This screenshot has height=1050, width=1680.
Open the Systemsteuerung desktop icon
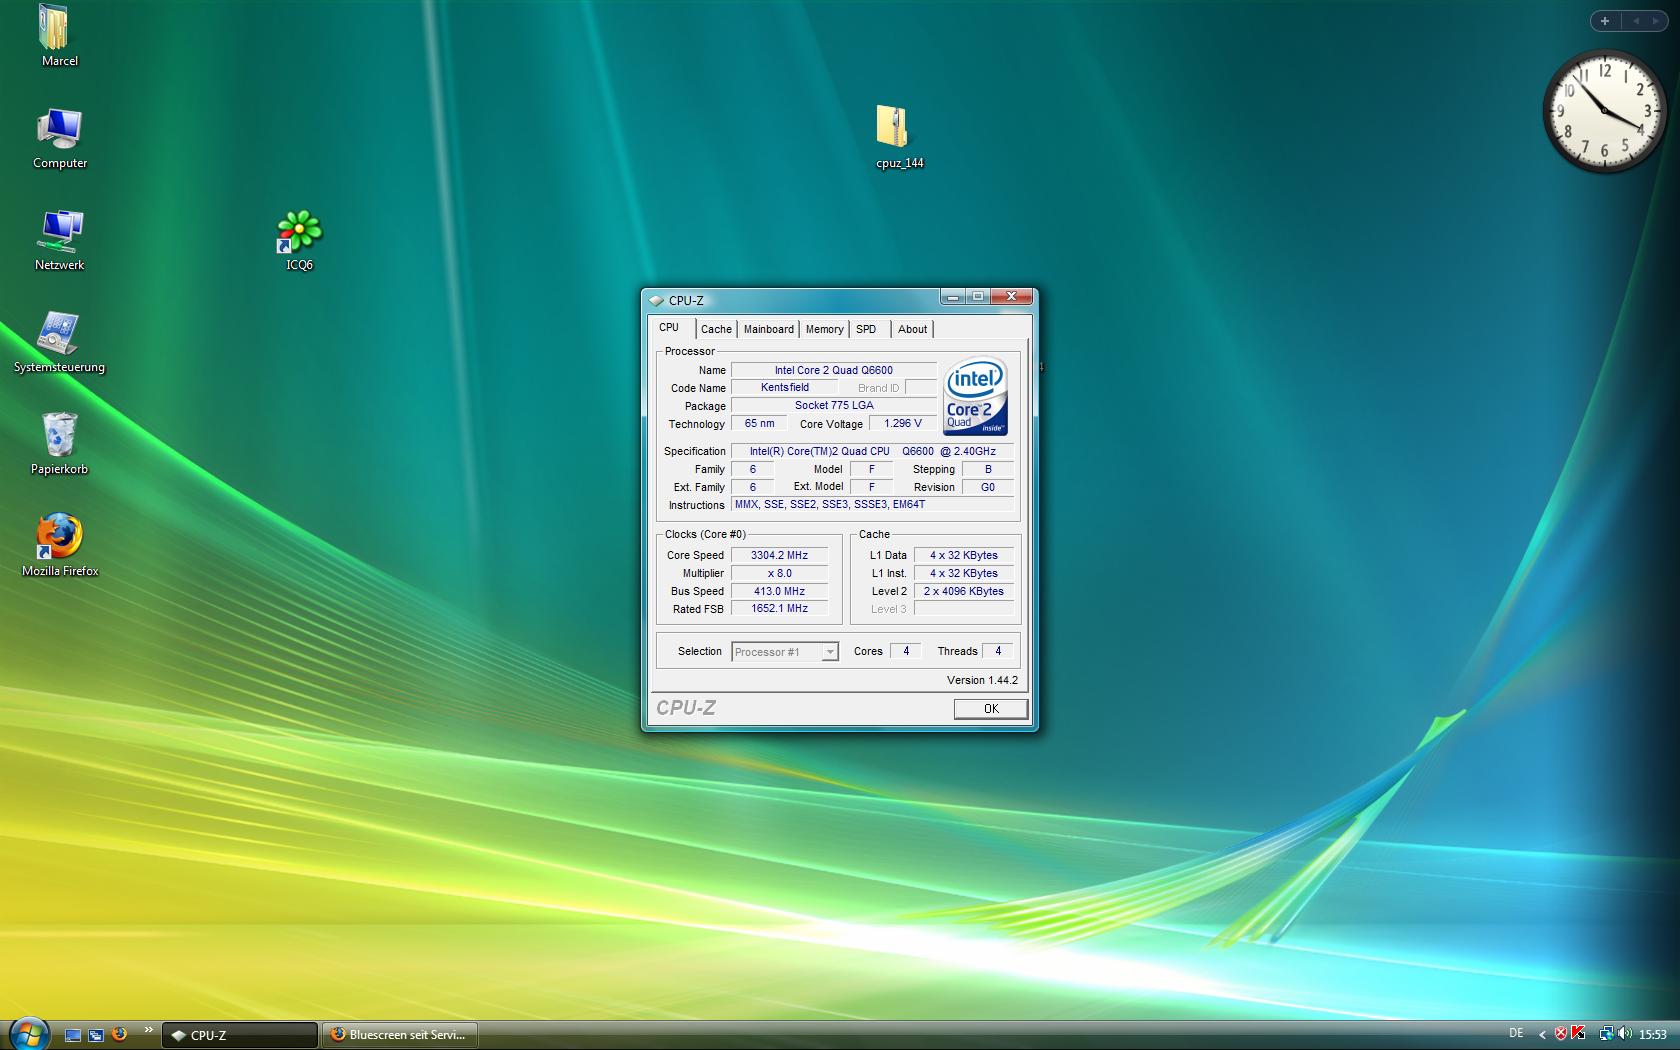pyautogui.click(x=59, y=334)
